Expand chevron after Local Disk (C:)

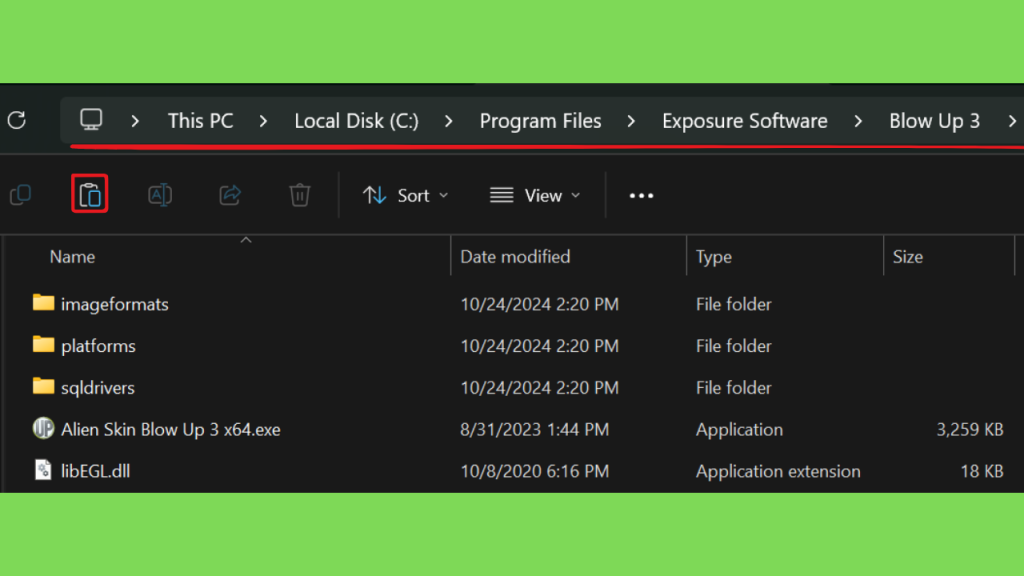(449, 121)
